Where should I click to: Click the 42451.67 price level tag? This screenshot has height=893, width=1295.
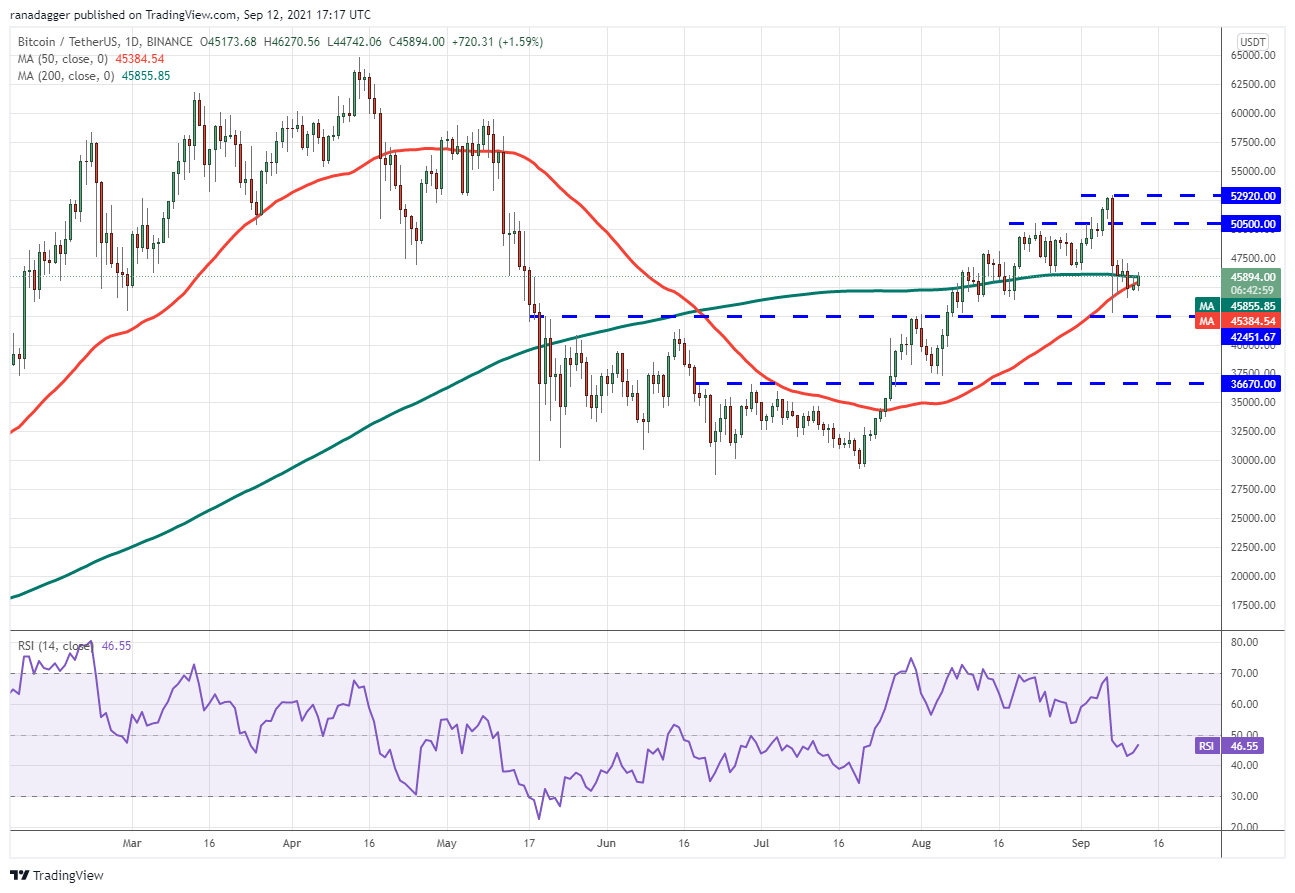click(1253, 337)
